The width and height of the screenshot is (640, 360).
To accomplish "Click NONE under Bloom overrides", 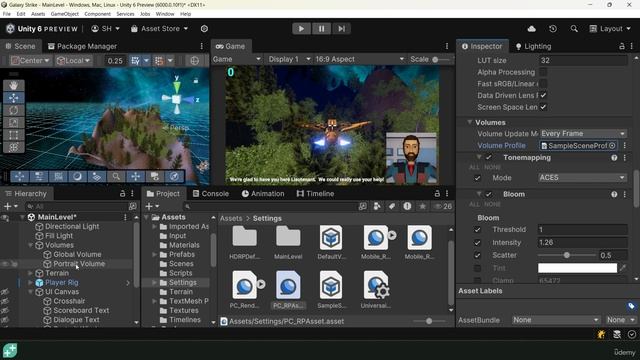I will (492, 204).
